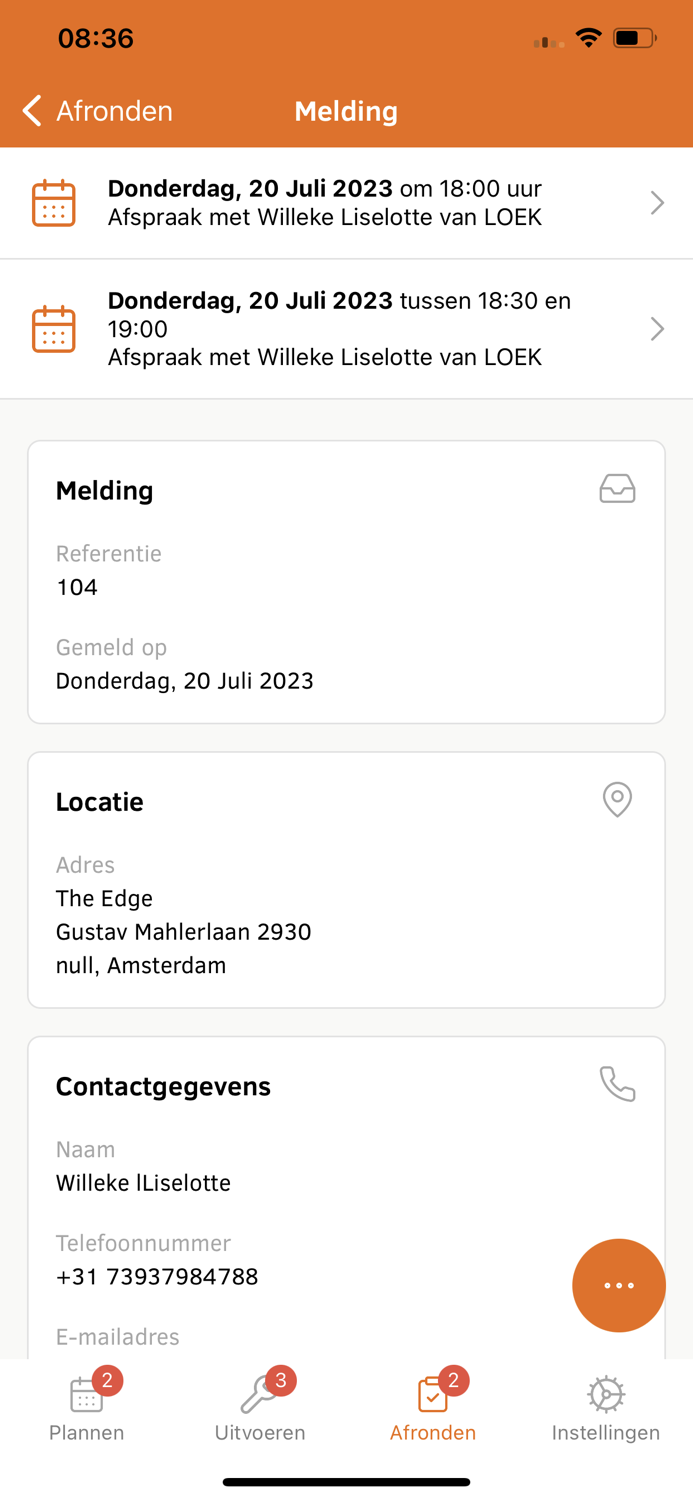
Task: Open the Instellingen gear icon
Action: (x=606, y=1393)
